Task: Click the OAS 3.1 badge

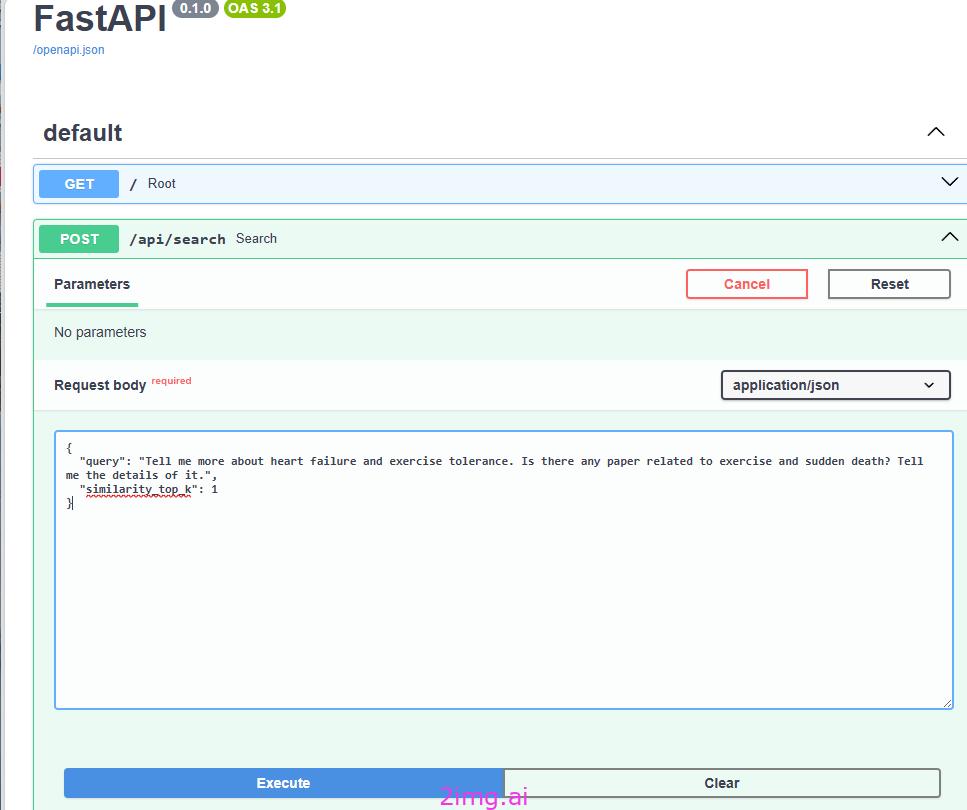Action: coord(255,8)
